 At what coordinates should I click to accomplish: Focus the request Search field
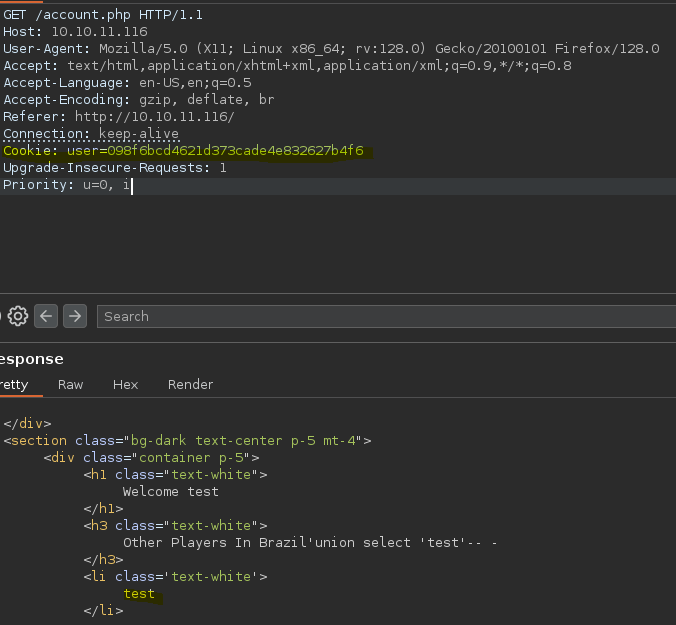pos(386,316)
